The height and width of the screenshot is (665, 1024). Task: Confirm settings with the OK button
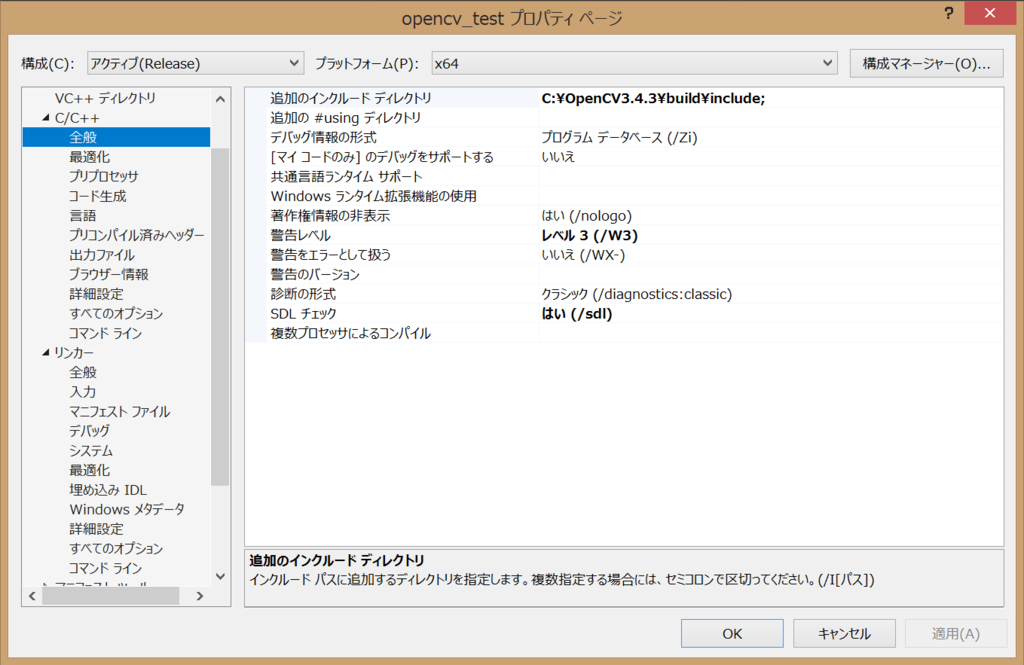(732, 633)
